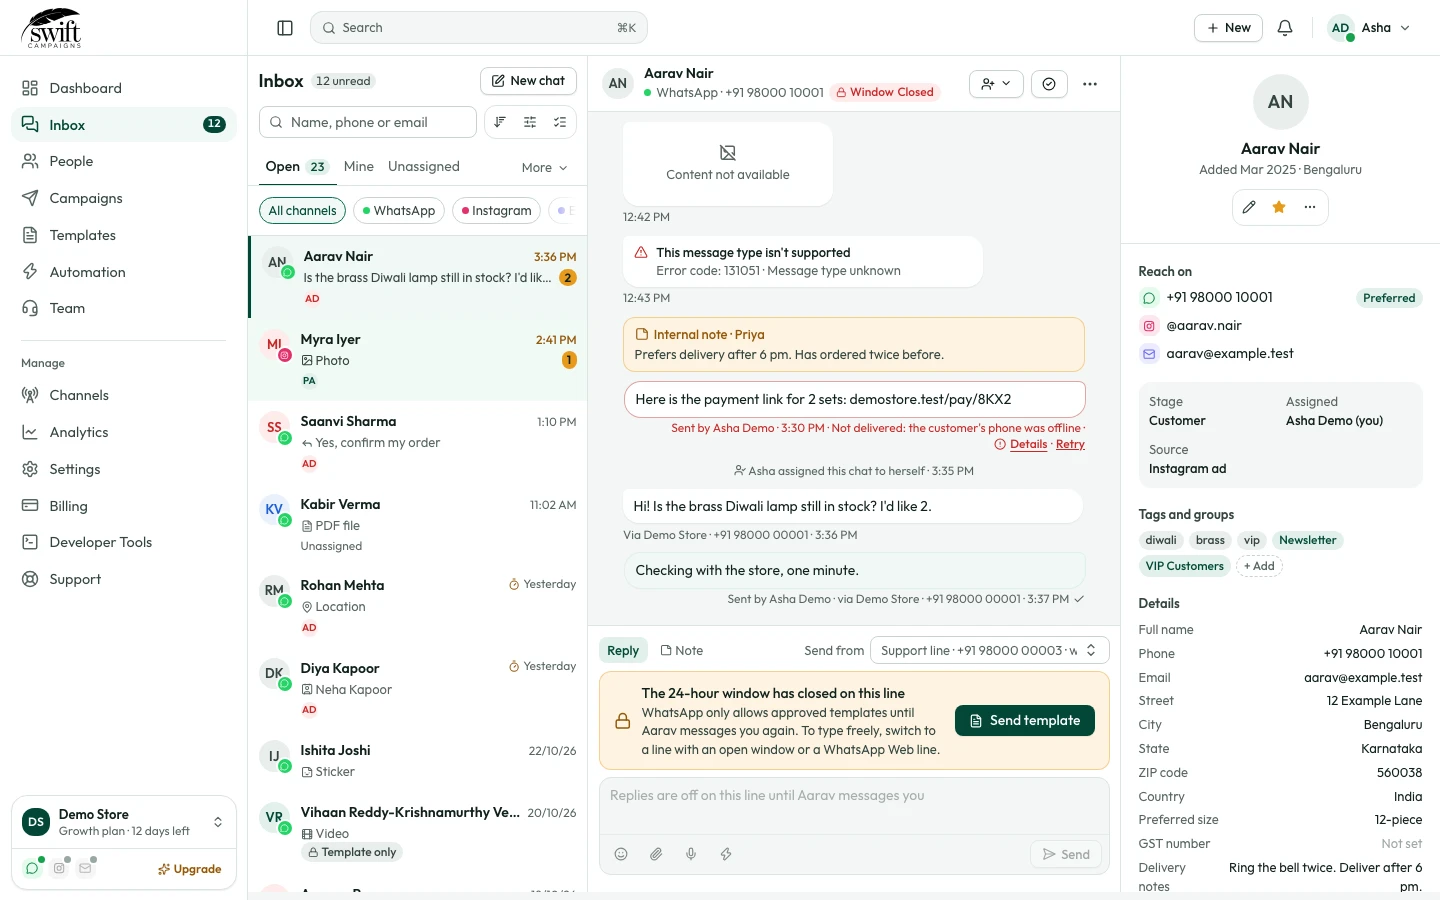Open the Send from line selector
This screenshot has height=900, width=1440.
tap(989, 650)
